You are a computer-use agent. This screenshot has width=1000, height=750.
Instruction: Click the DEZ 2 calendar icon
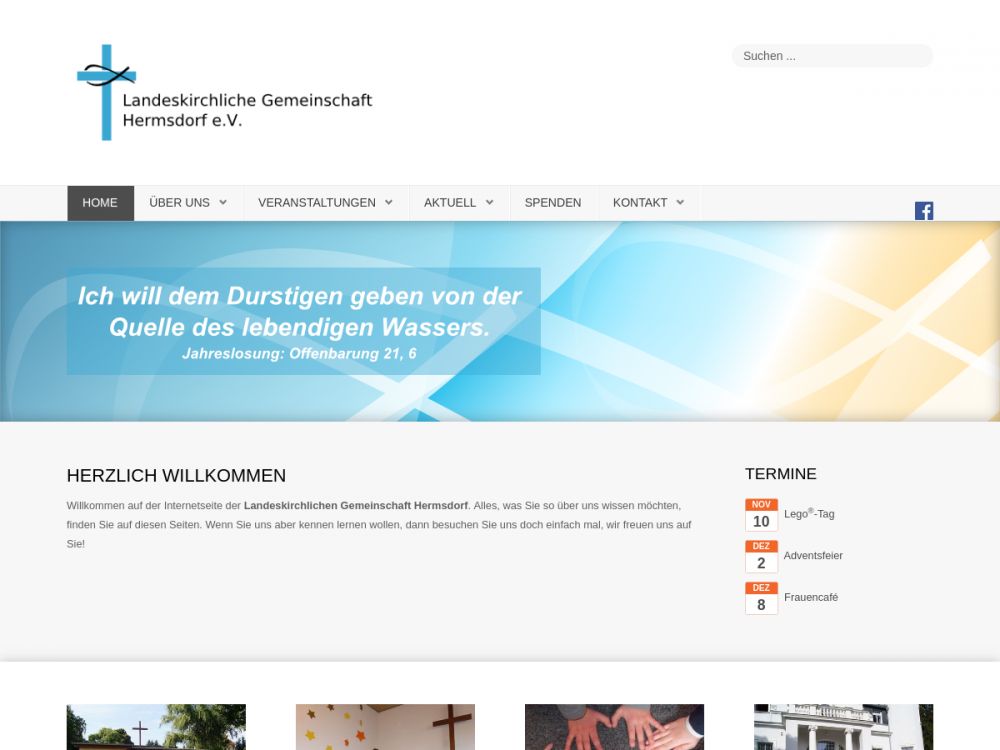[761, 557]
